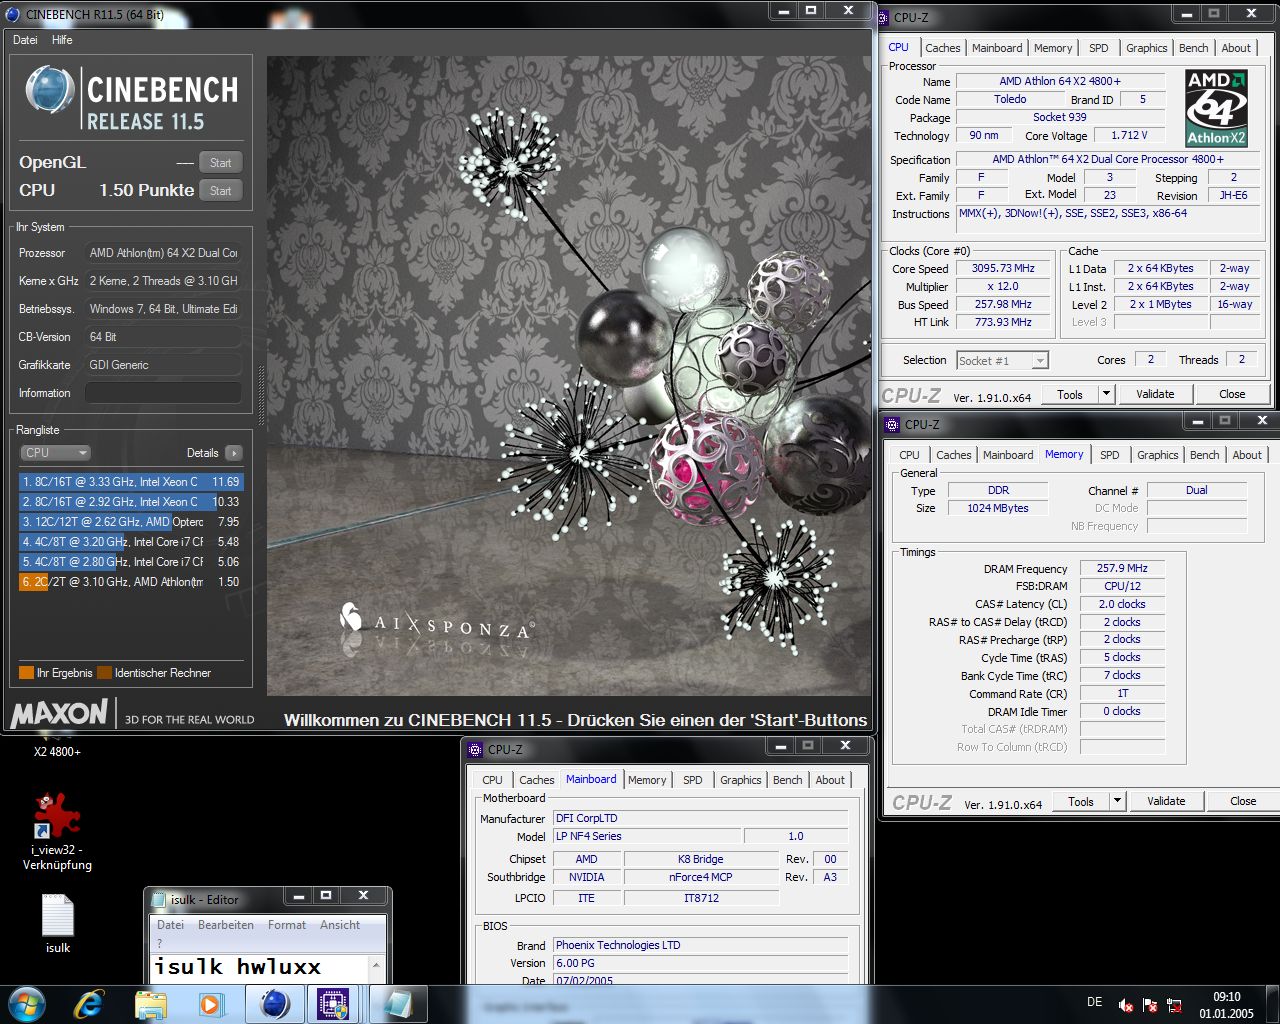Select ranking row 2C/2T @ 3.10 GHz AMD Athlon
The width and height of the screenshot is (1280, 1024).
[x=131, y=582]
